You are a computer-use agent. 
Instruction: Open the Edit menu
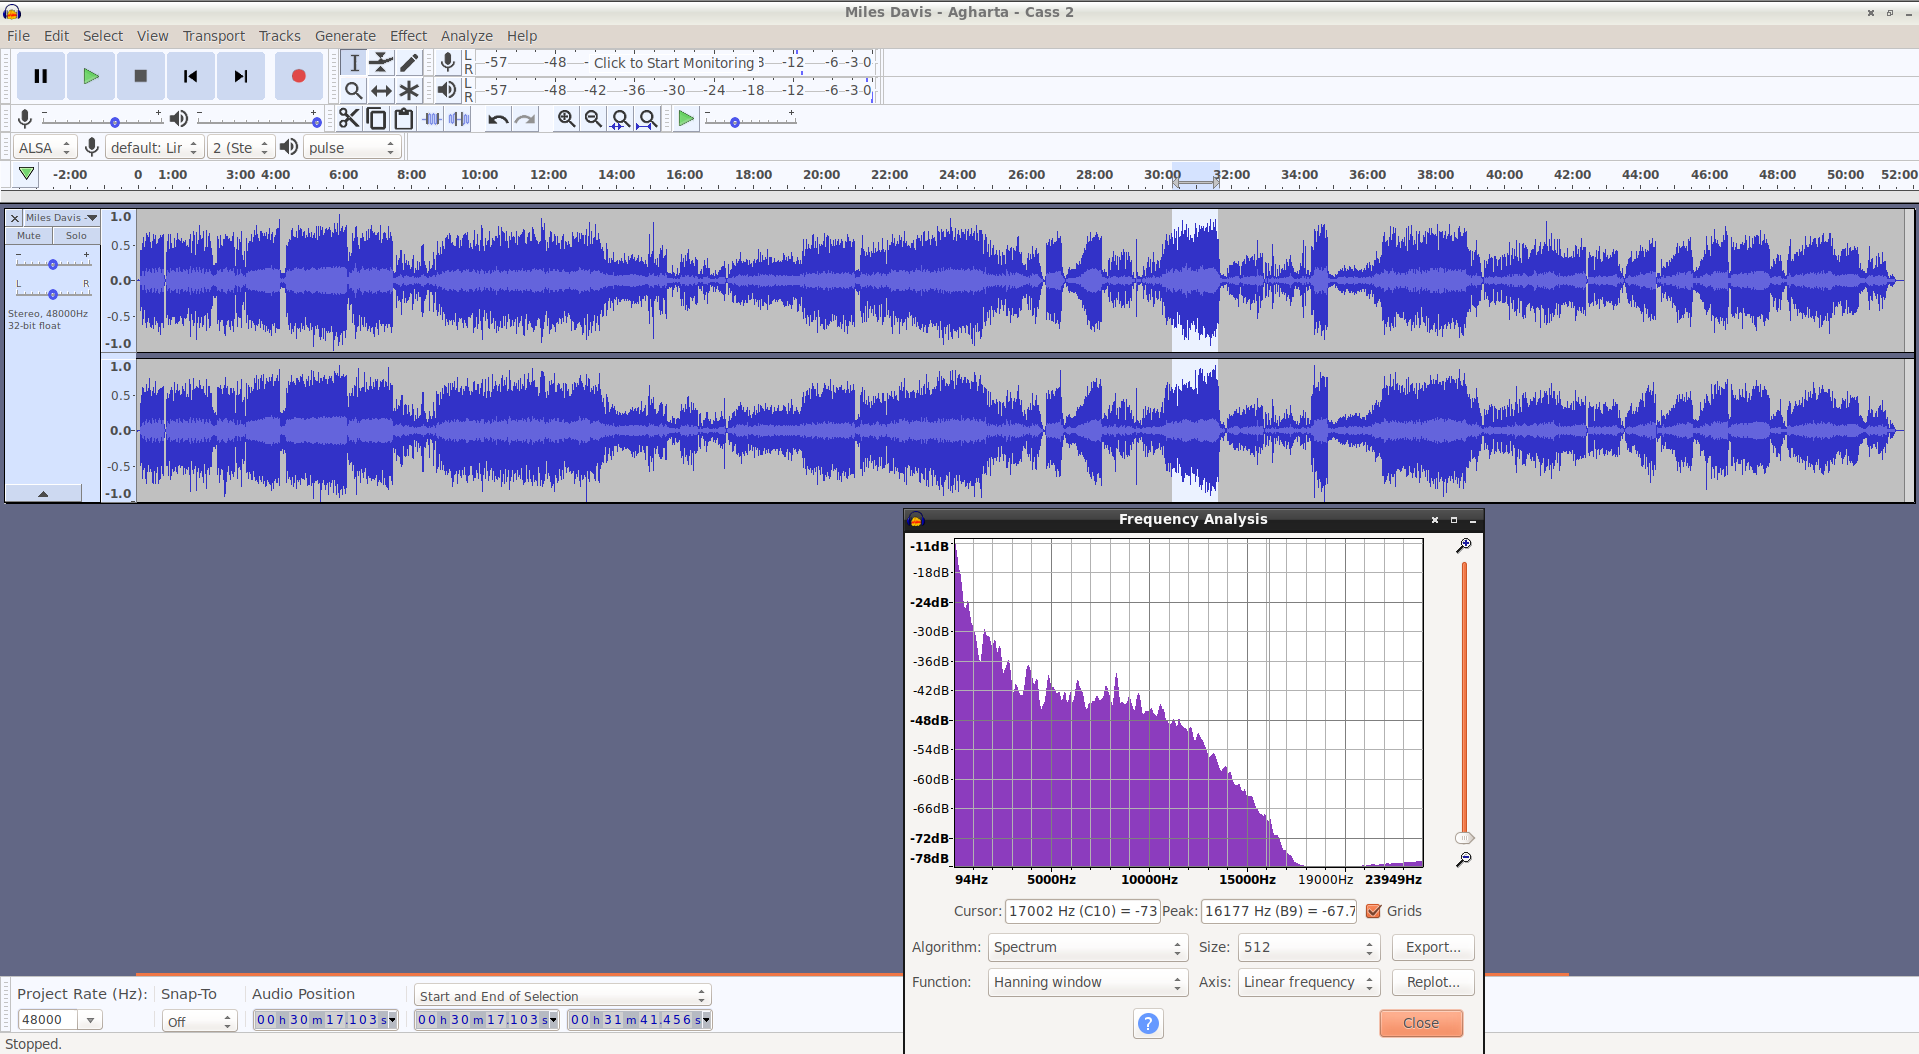(57, 36)
